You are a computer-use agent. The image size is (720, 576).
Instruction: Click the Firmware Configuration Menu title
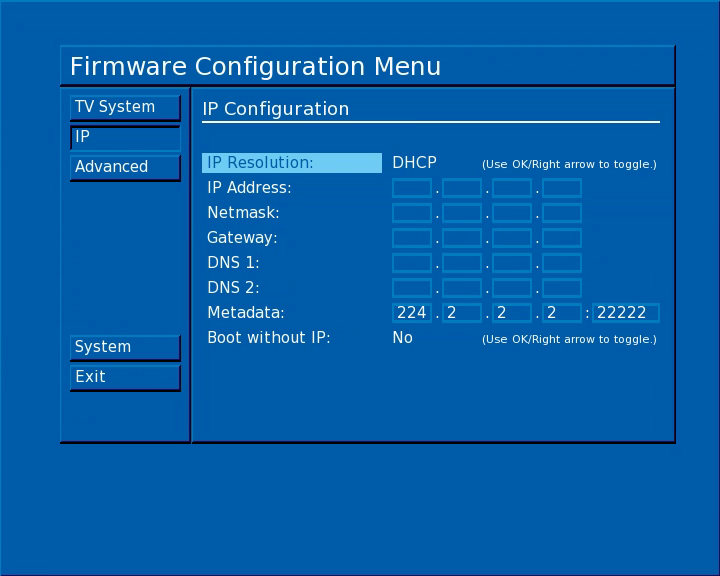pos(255,67)
